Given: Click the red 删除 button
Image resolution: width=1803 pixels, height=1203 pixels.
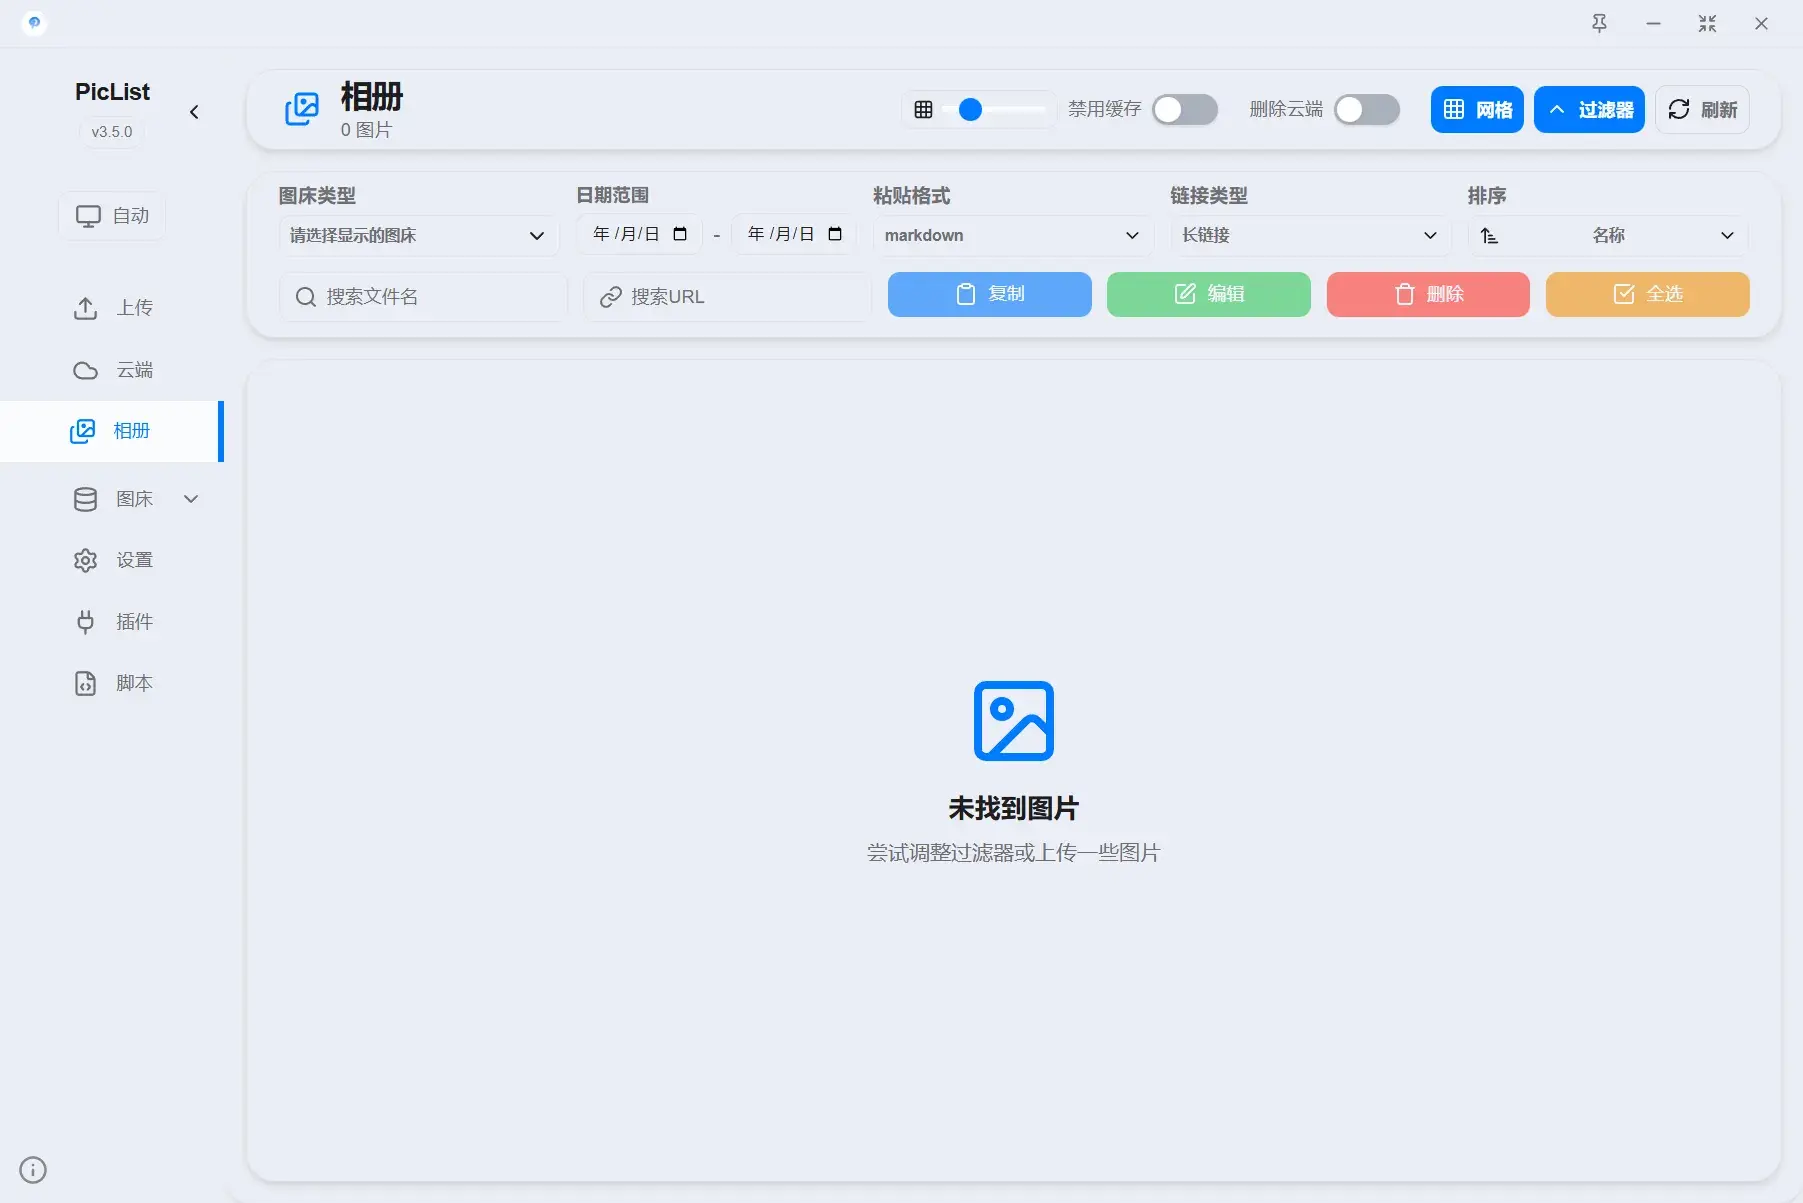Looking at the screenshot, I should click(1428, 294).
